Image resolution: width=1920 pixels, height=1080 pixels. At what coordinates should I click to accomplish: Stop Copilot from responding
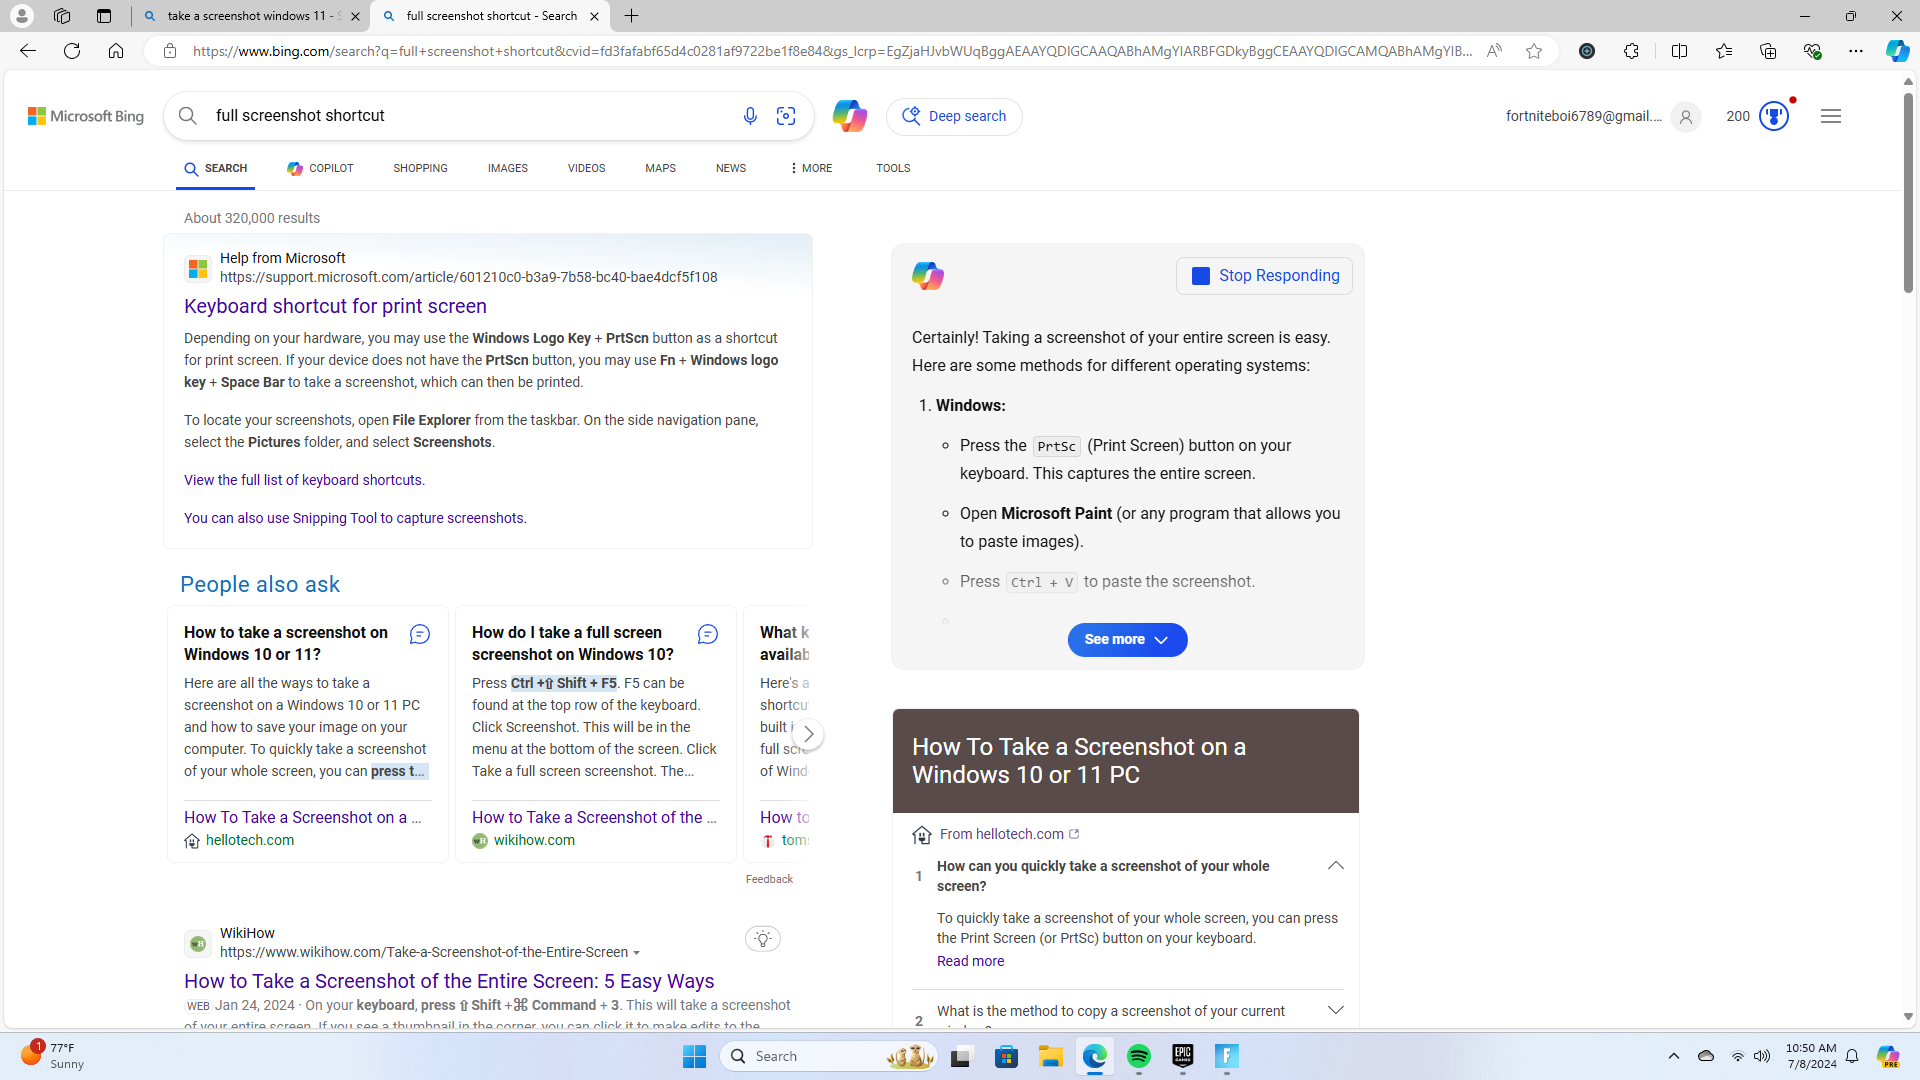tap(1264, 276)
